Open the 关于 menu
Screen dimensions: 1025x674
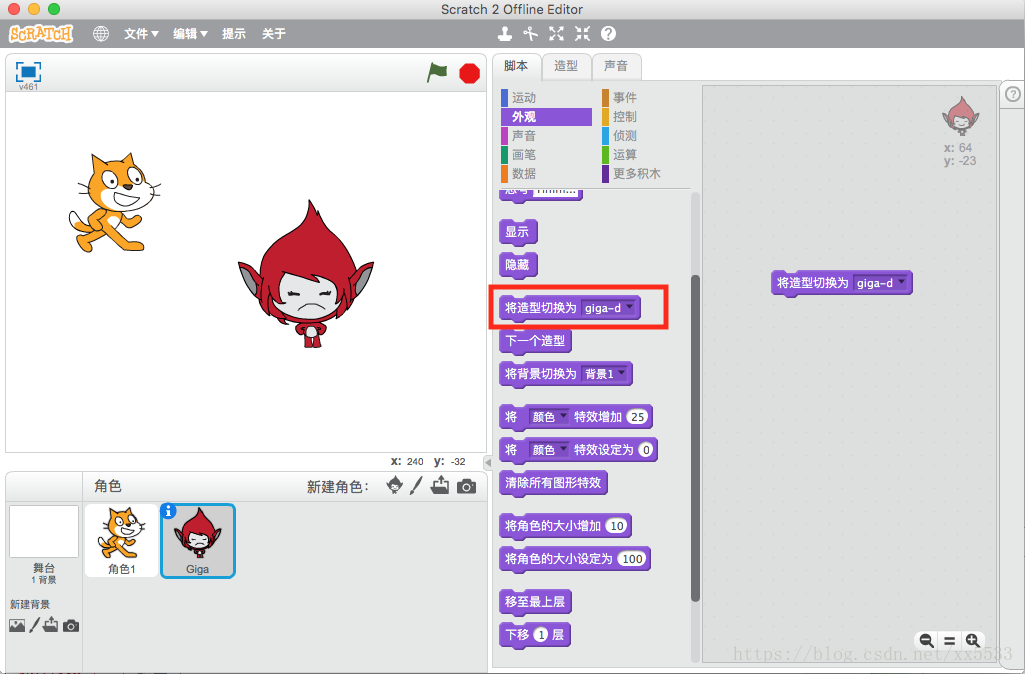(x=274, y=33)
